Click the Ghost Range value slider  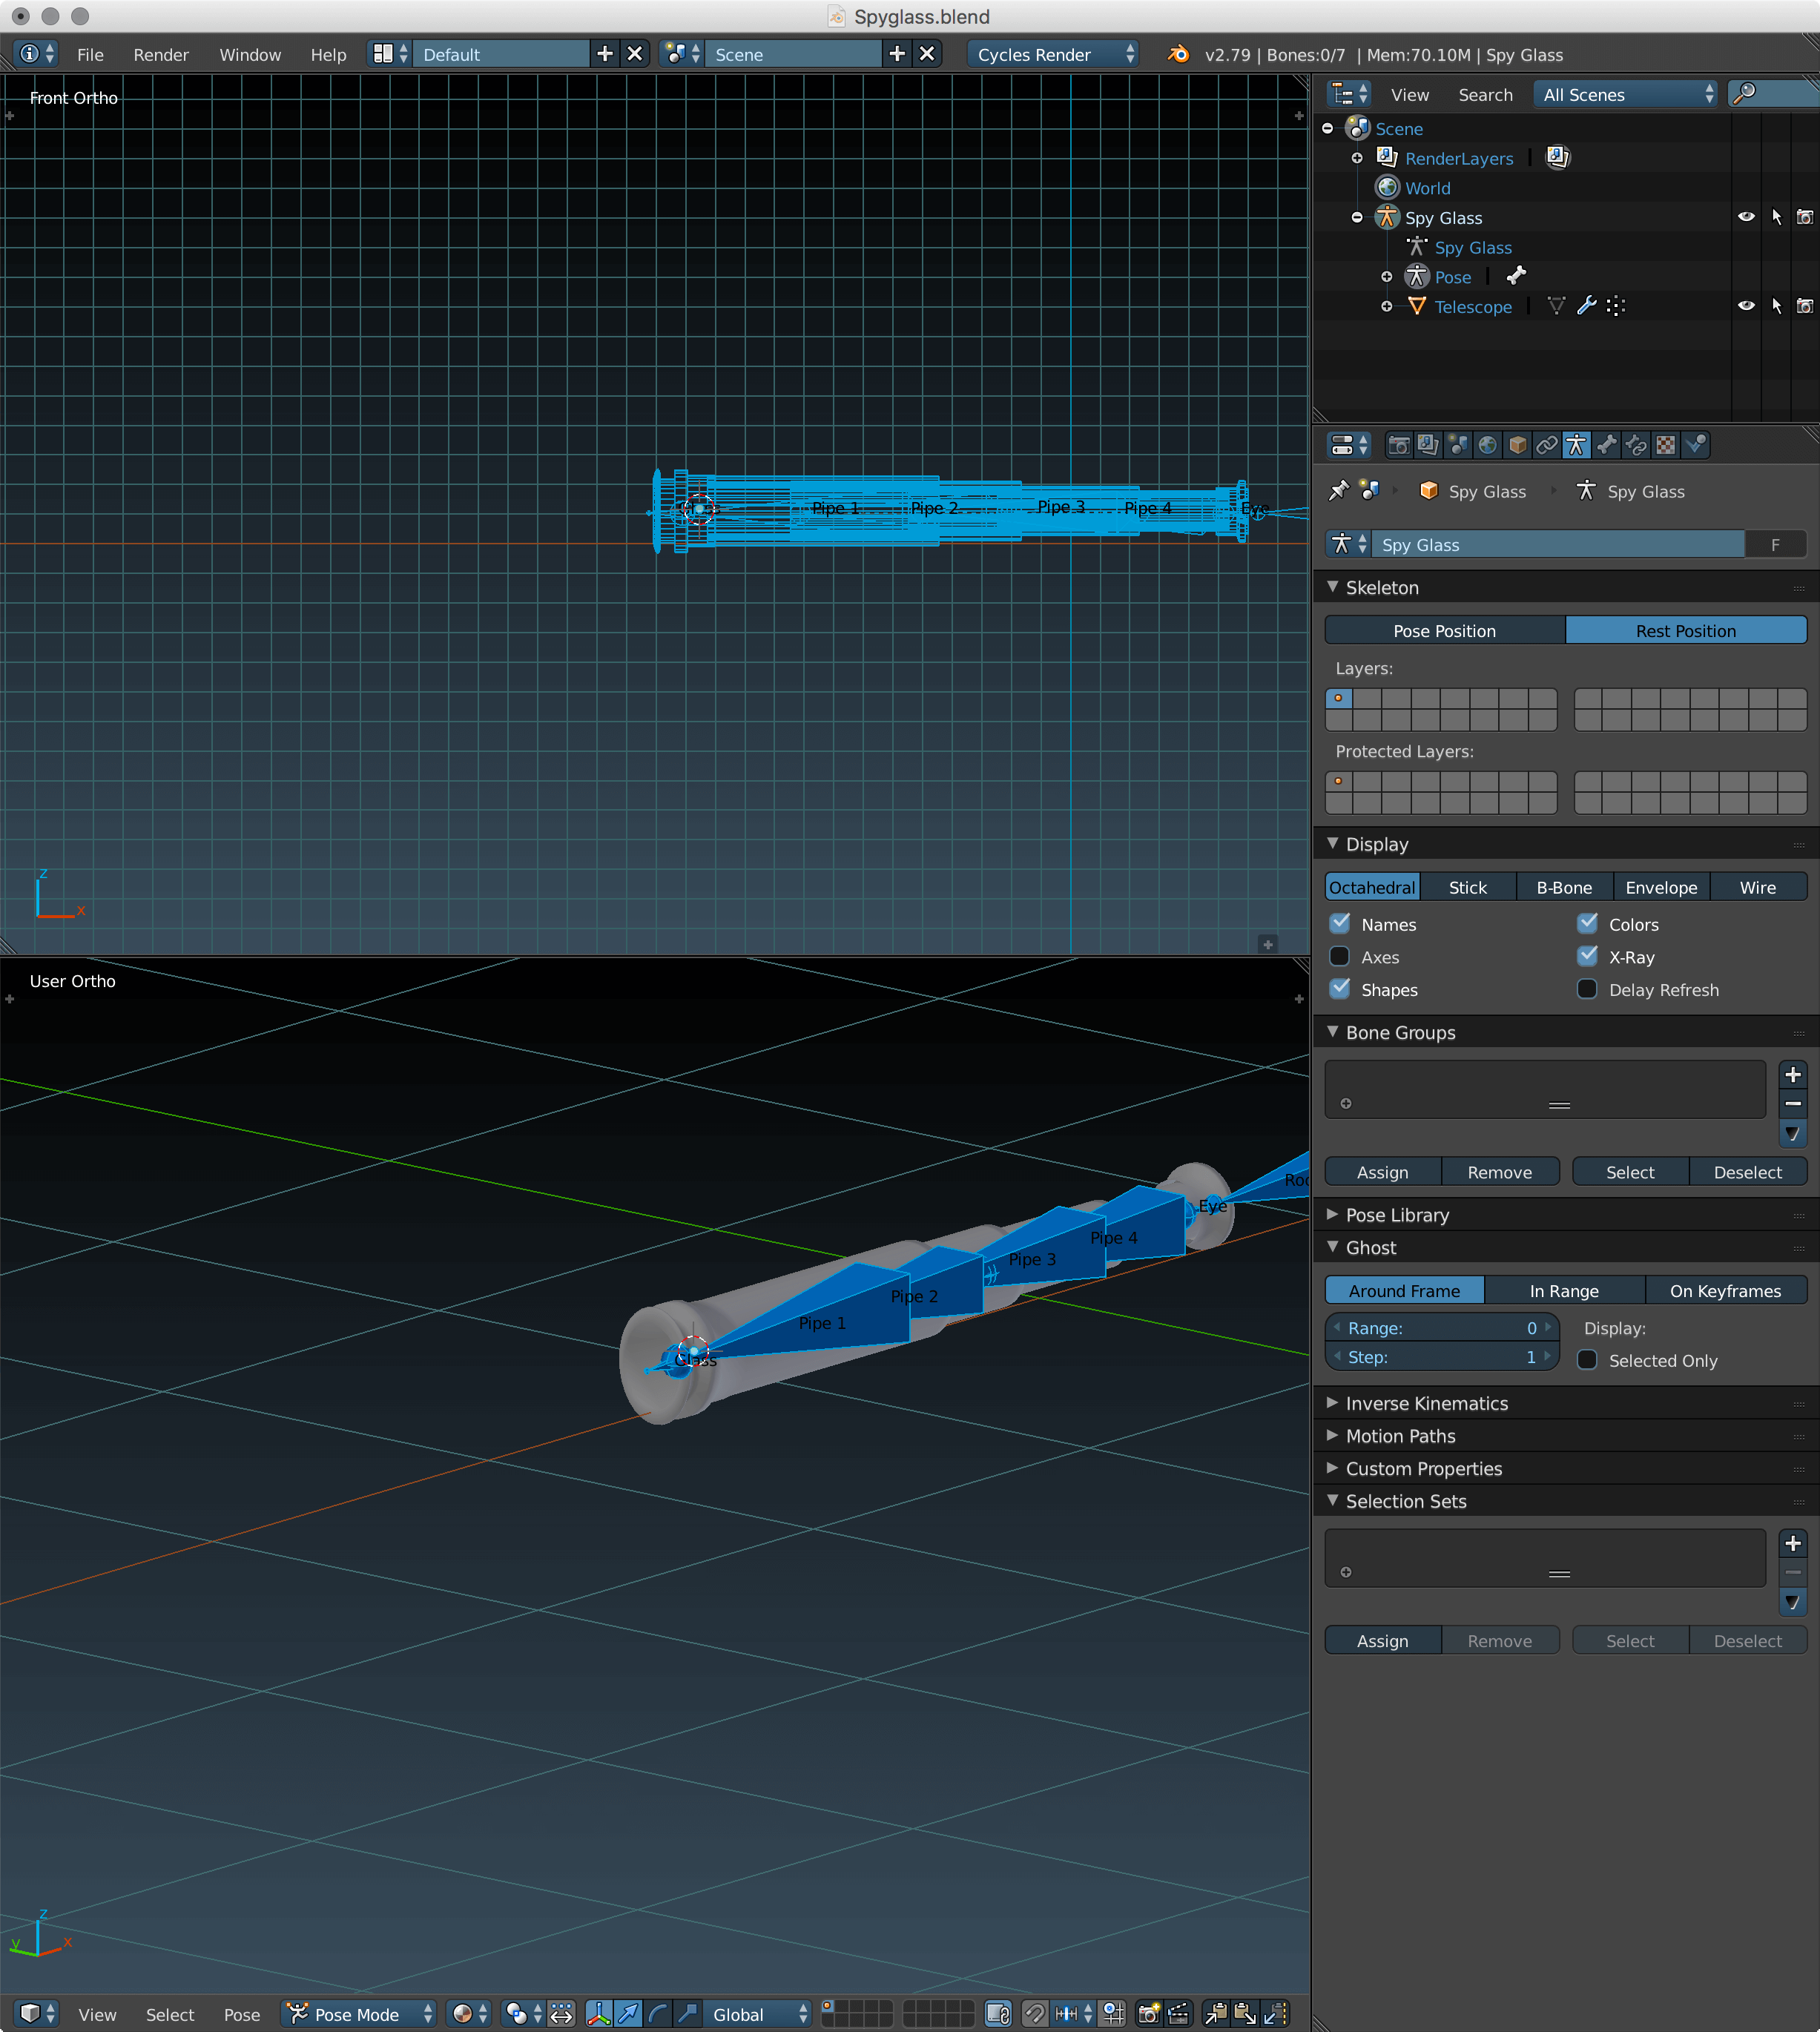(x=1441, y=1327)
